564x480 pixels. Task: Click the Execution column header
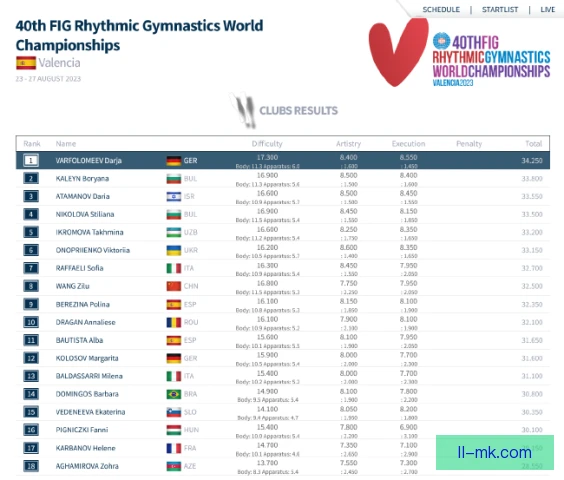(x=408, y=144)
